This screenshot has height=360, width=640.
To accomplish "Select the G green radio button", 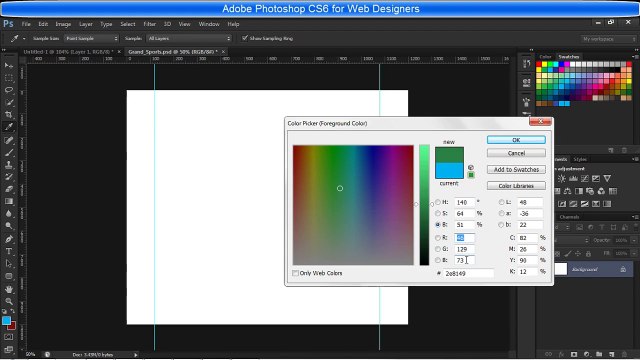I will coord(438,249).
